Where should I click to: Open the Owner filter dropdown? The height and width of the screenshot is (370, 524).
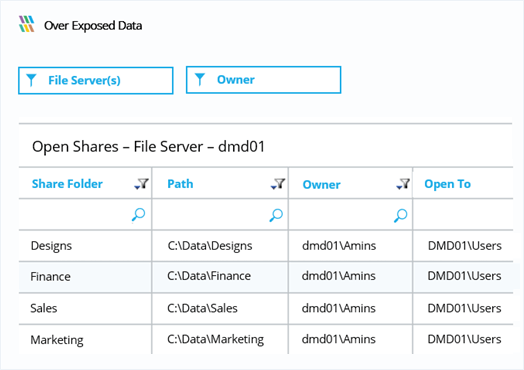click(x=263, y=80)
